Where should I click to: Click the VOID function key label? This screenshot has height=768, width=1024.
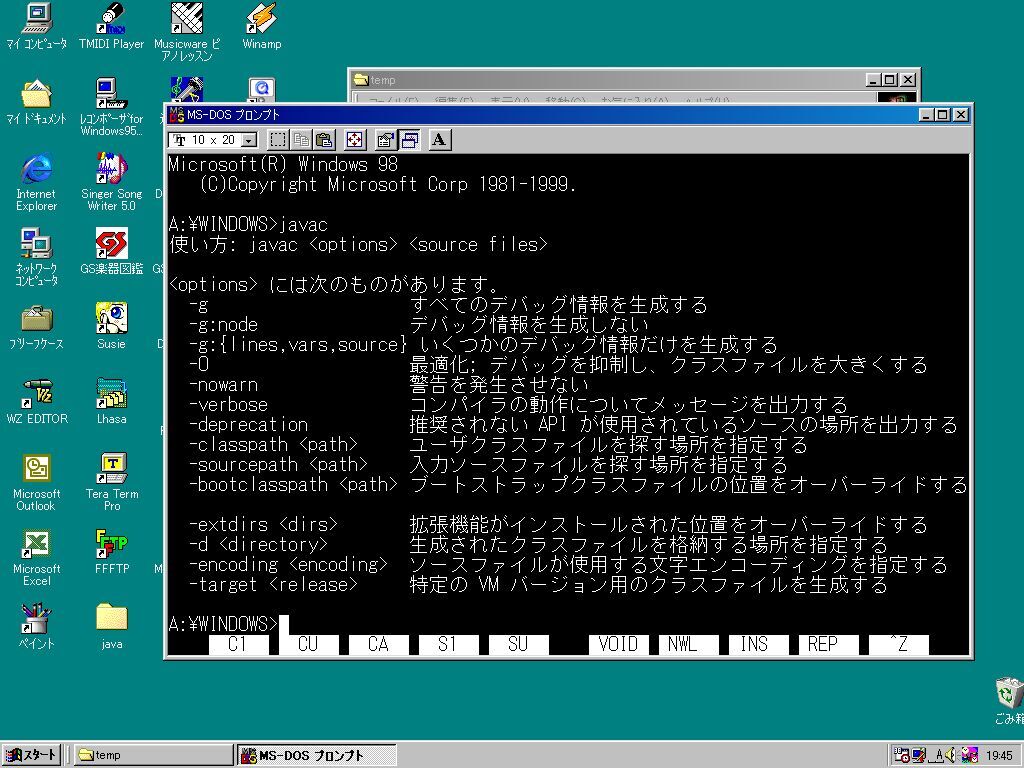tap(618, 645)
